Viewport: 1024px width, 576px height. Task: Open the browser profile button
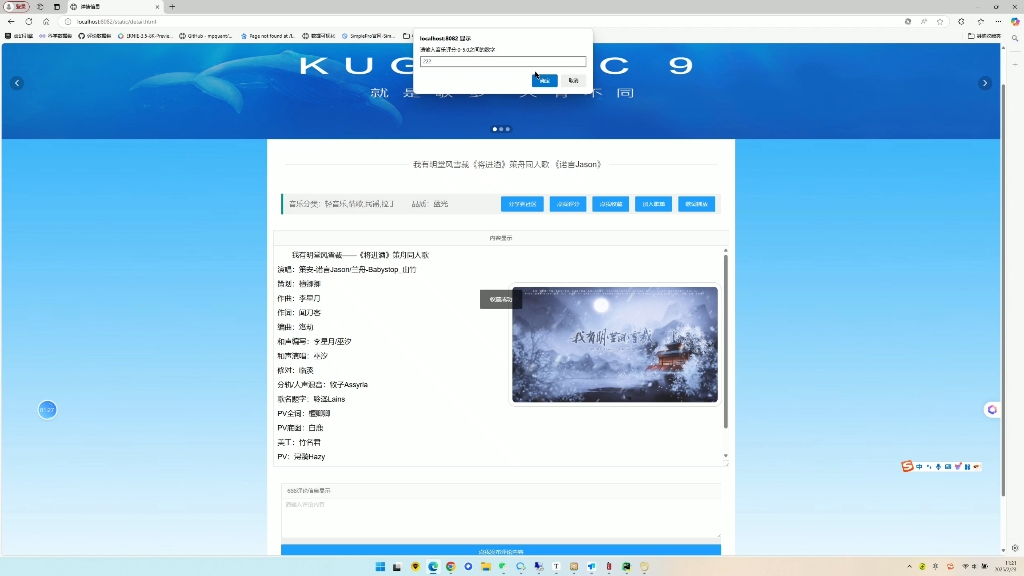pos(17,7)
